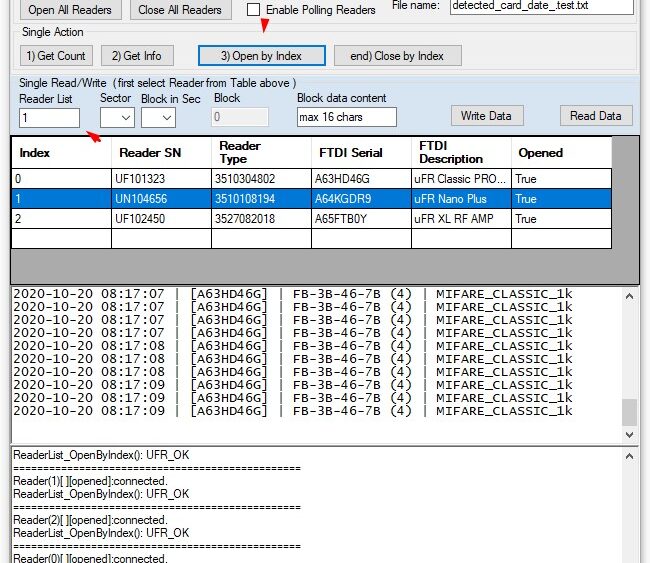Click index 0 cell in table
Image resolution: width=650 pixels, height=563 pixels.
[61, 179]
